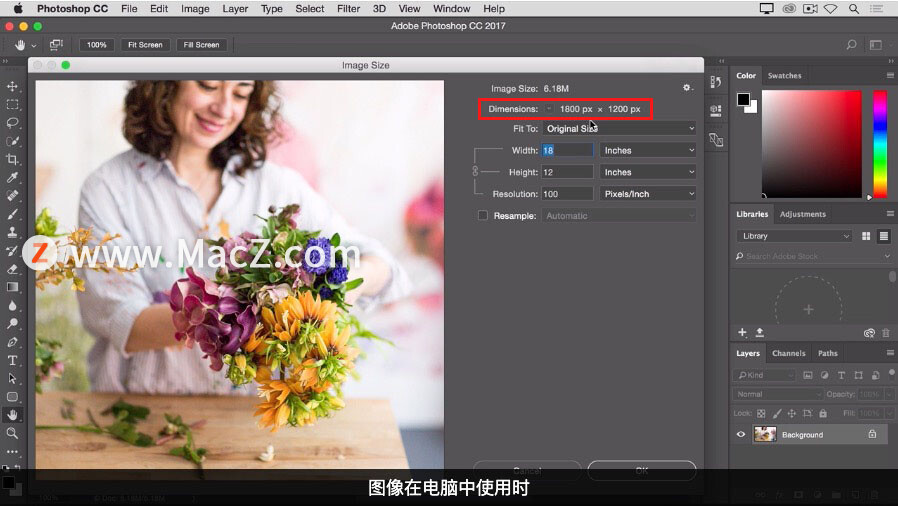Select the Horizontal Type tool
This screenshot has height=506, width=898.
12,361
